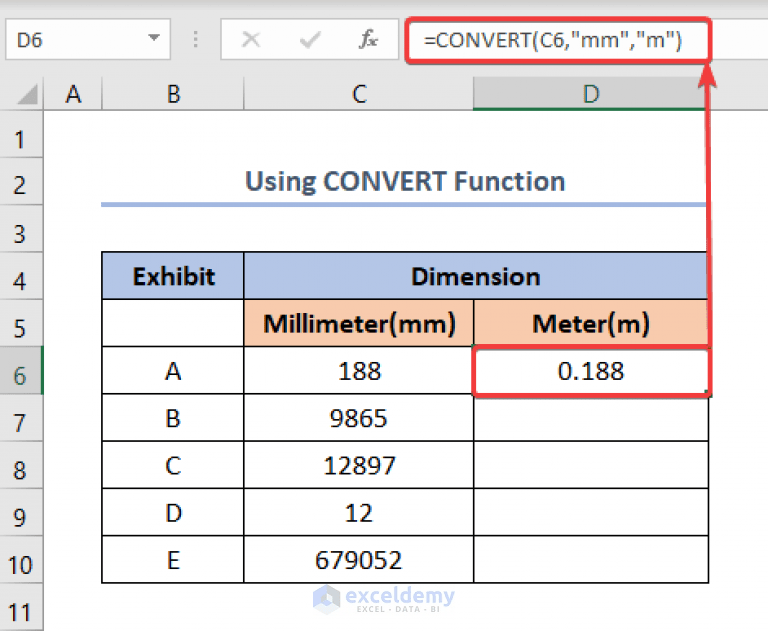
Task: Select cell D6 showing 0.188
Action: coord(591,371)
